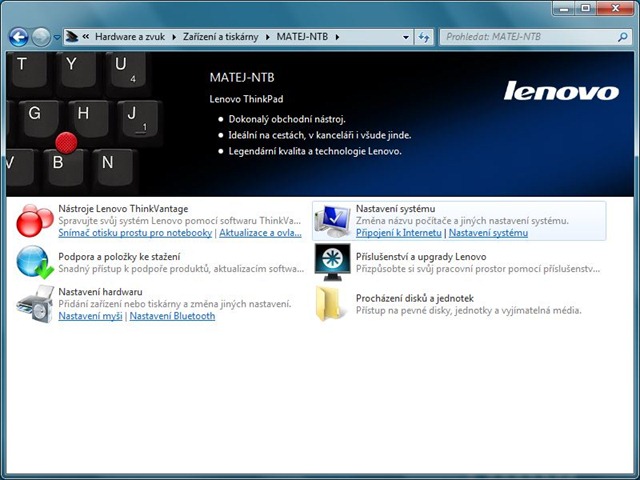Image resolution: width=640 pixels, height=480 pixels.
Task: Click the support and downloads globe icon
Action: pyautogui.click(x=34, y=262)
